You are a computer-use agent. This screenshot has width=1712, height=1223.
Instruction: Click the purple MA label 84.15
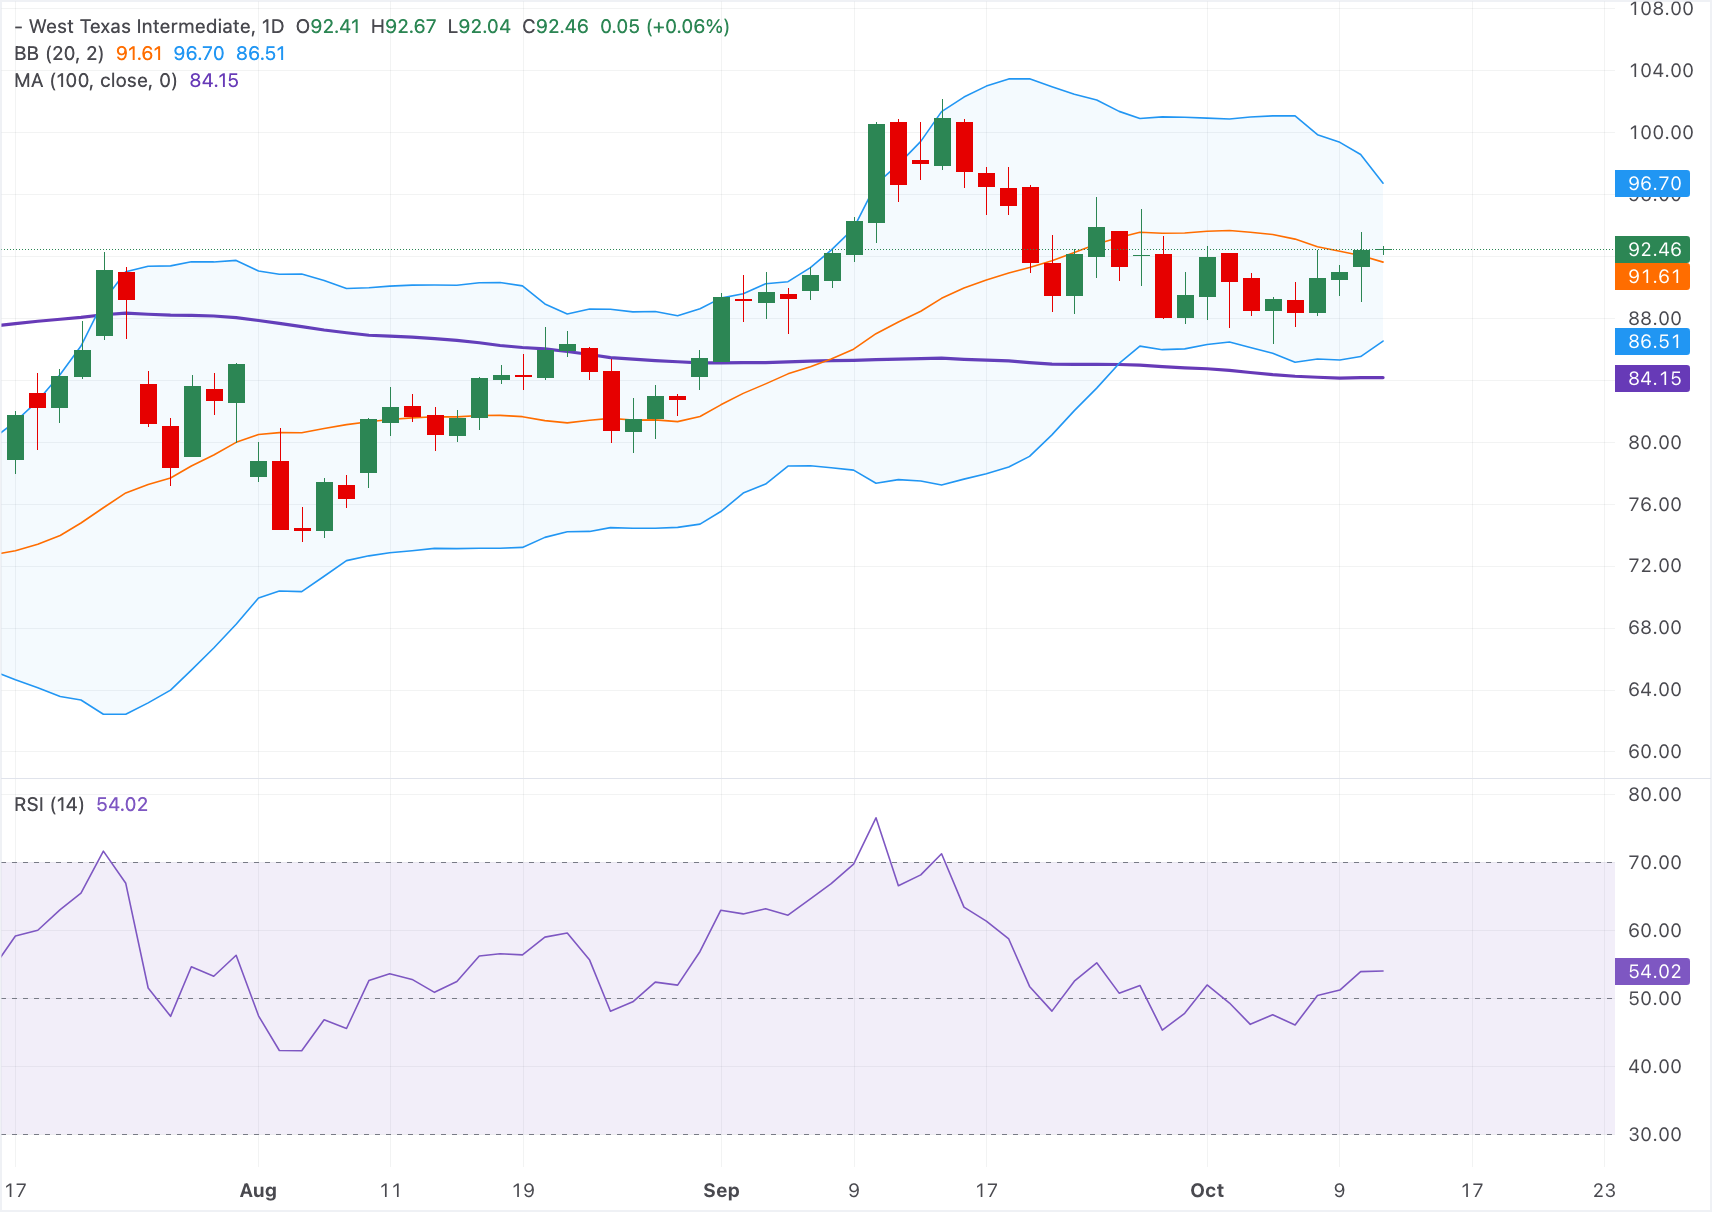tap(1652, 378)
